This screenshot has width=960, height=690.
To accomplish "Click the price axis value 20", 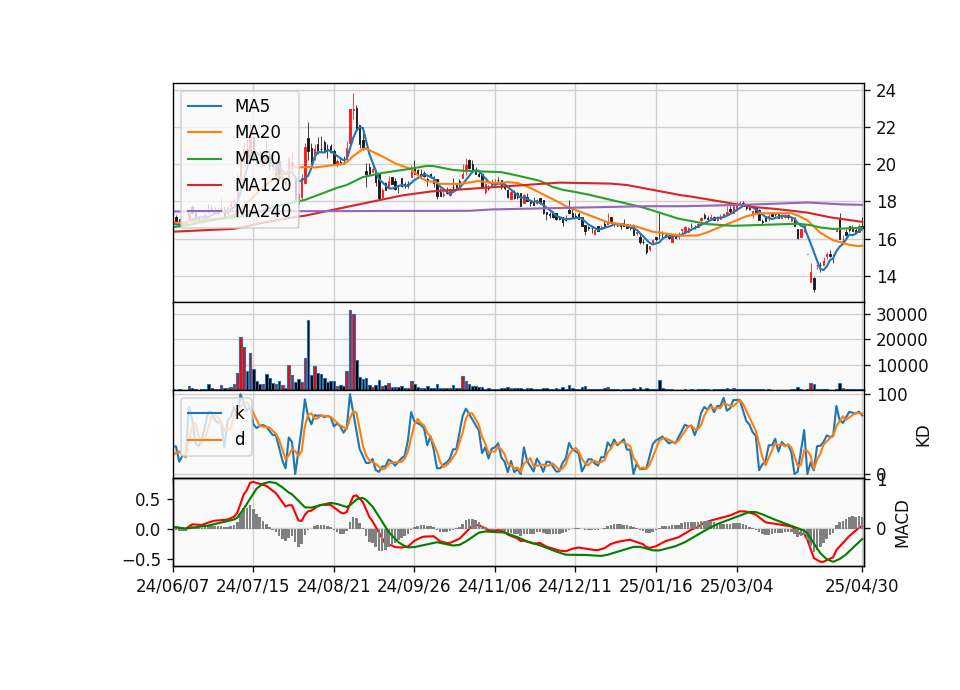I will point(885,165).
